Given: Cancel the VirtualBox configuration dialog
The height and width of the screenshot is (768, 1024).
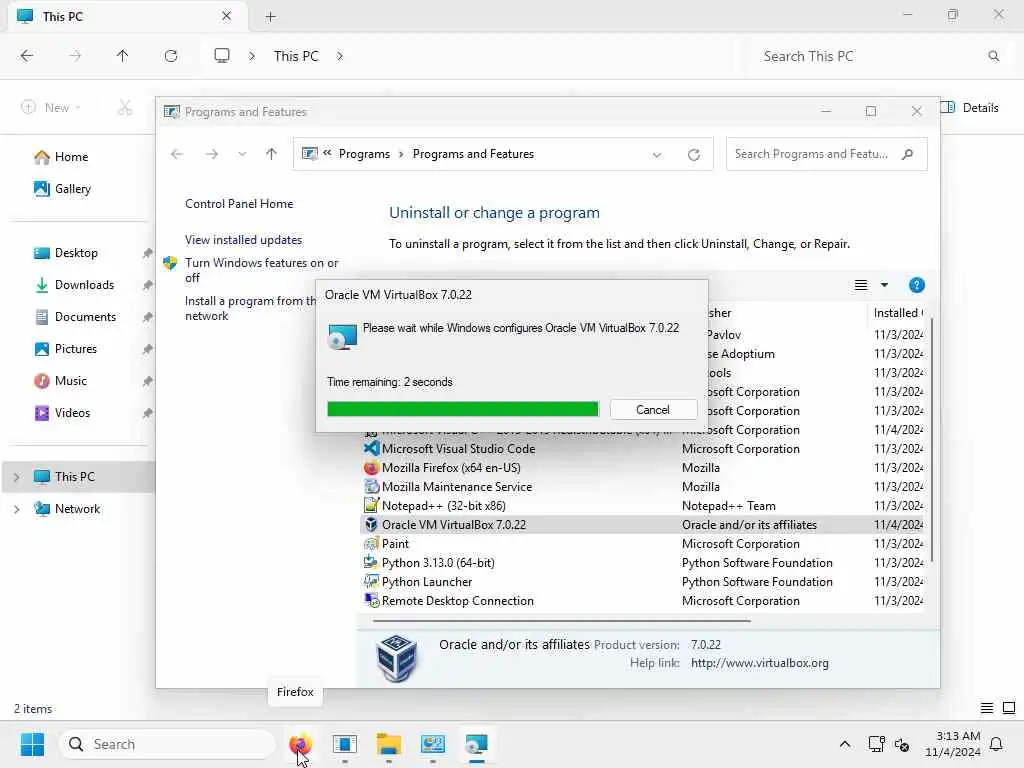Looking at the screenshot, I should (652, 409).
